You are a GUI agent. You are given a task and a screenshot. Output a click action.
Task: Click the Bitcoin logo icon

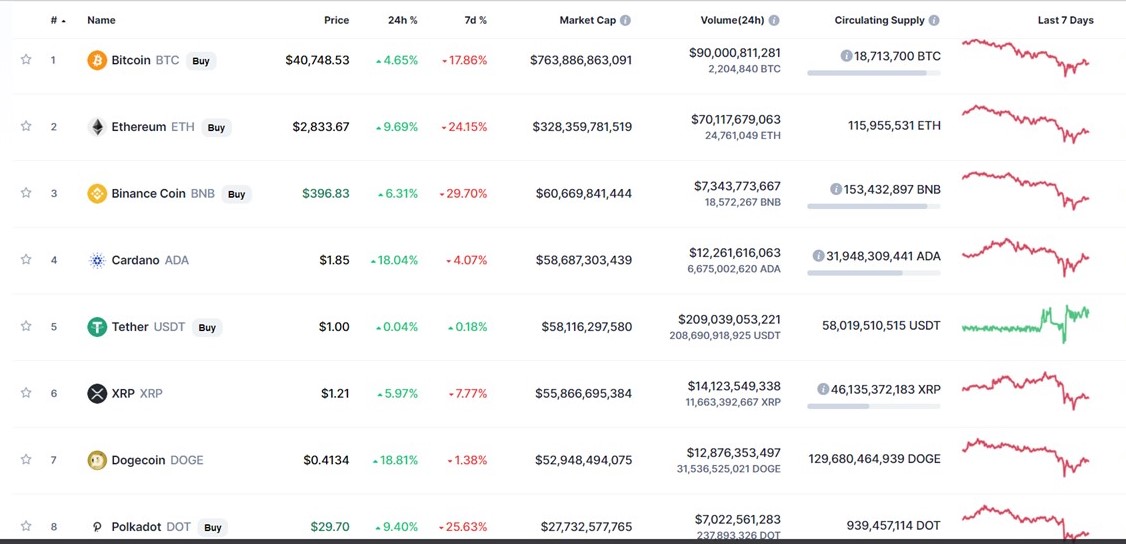[97, 60]
